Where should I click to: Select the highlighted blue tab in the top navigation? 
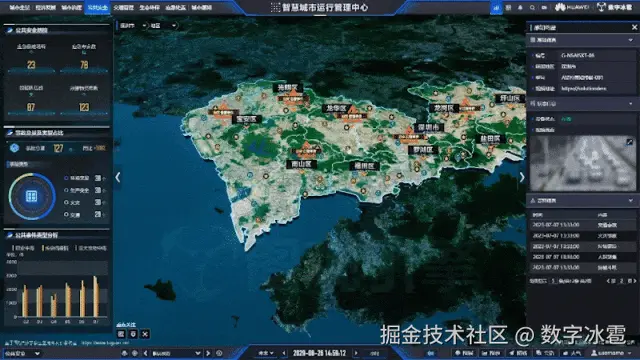(98, 7)
